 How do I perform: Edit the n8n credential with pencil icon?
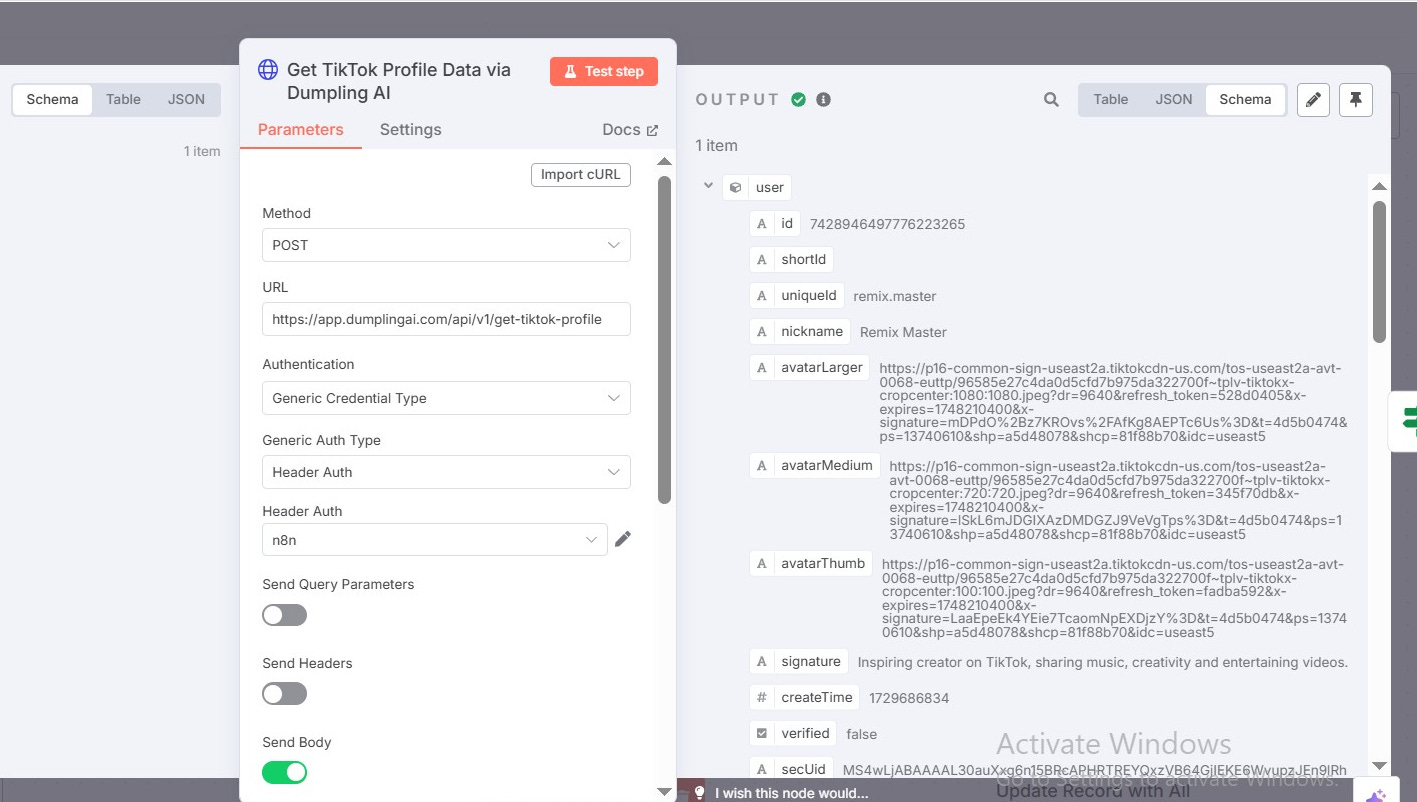(623, 539)
